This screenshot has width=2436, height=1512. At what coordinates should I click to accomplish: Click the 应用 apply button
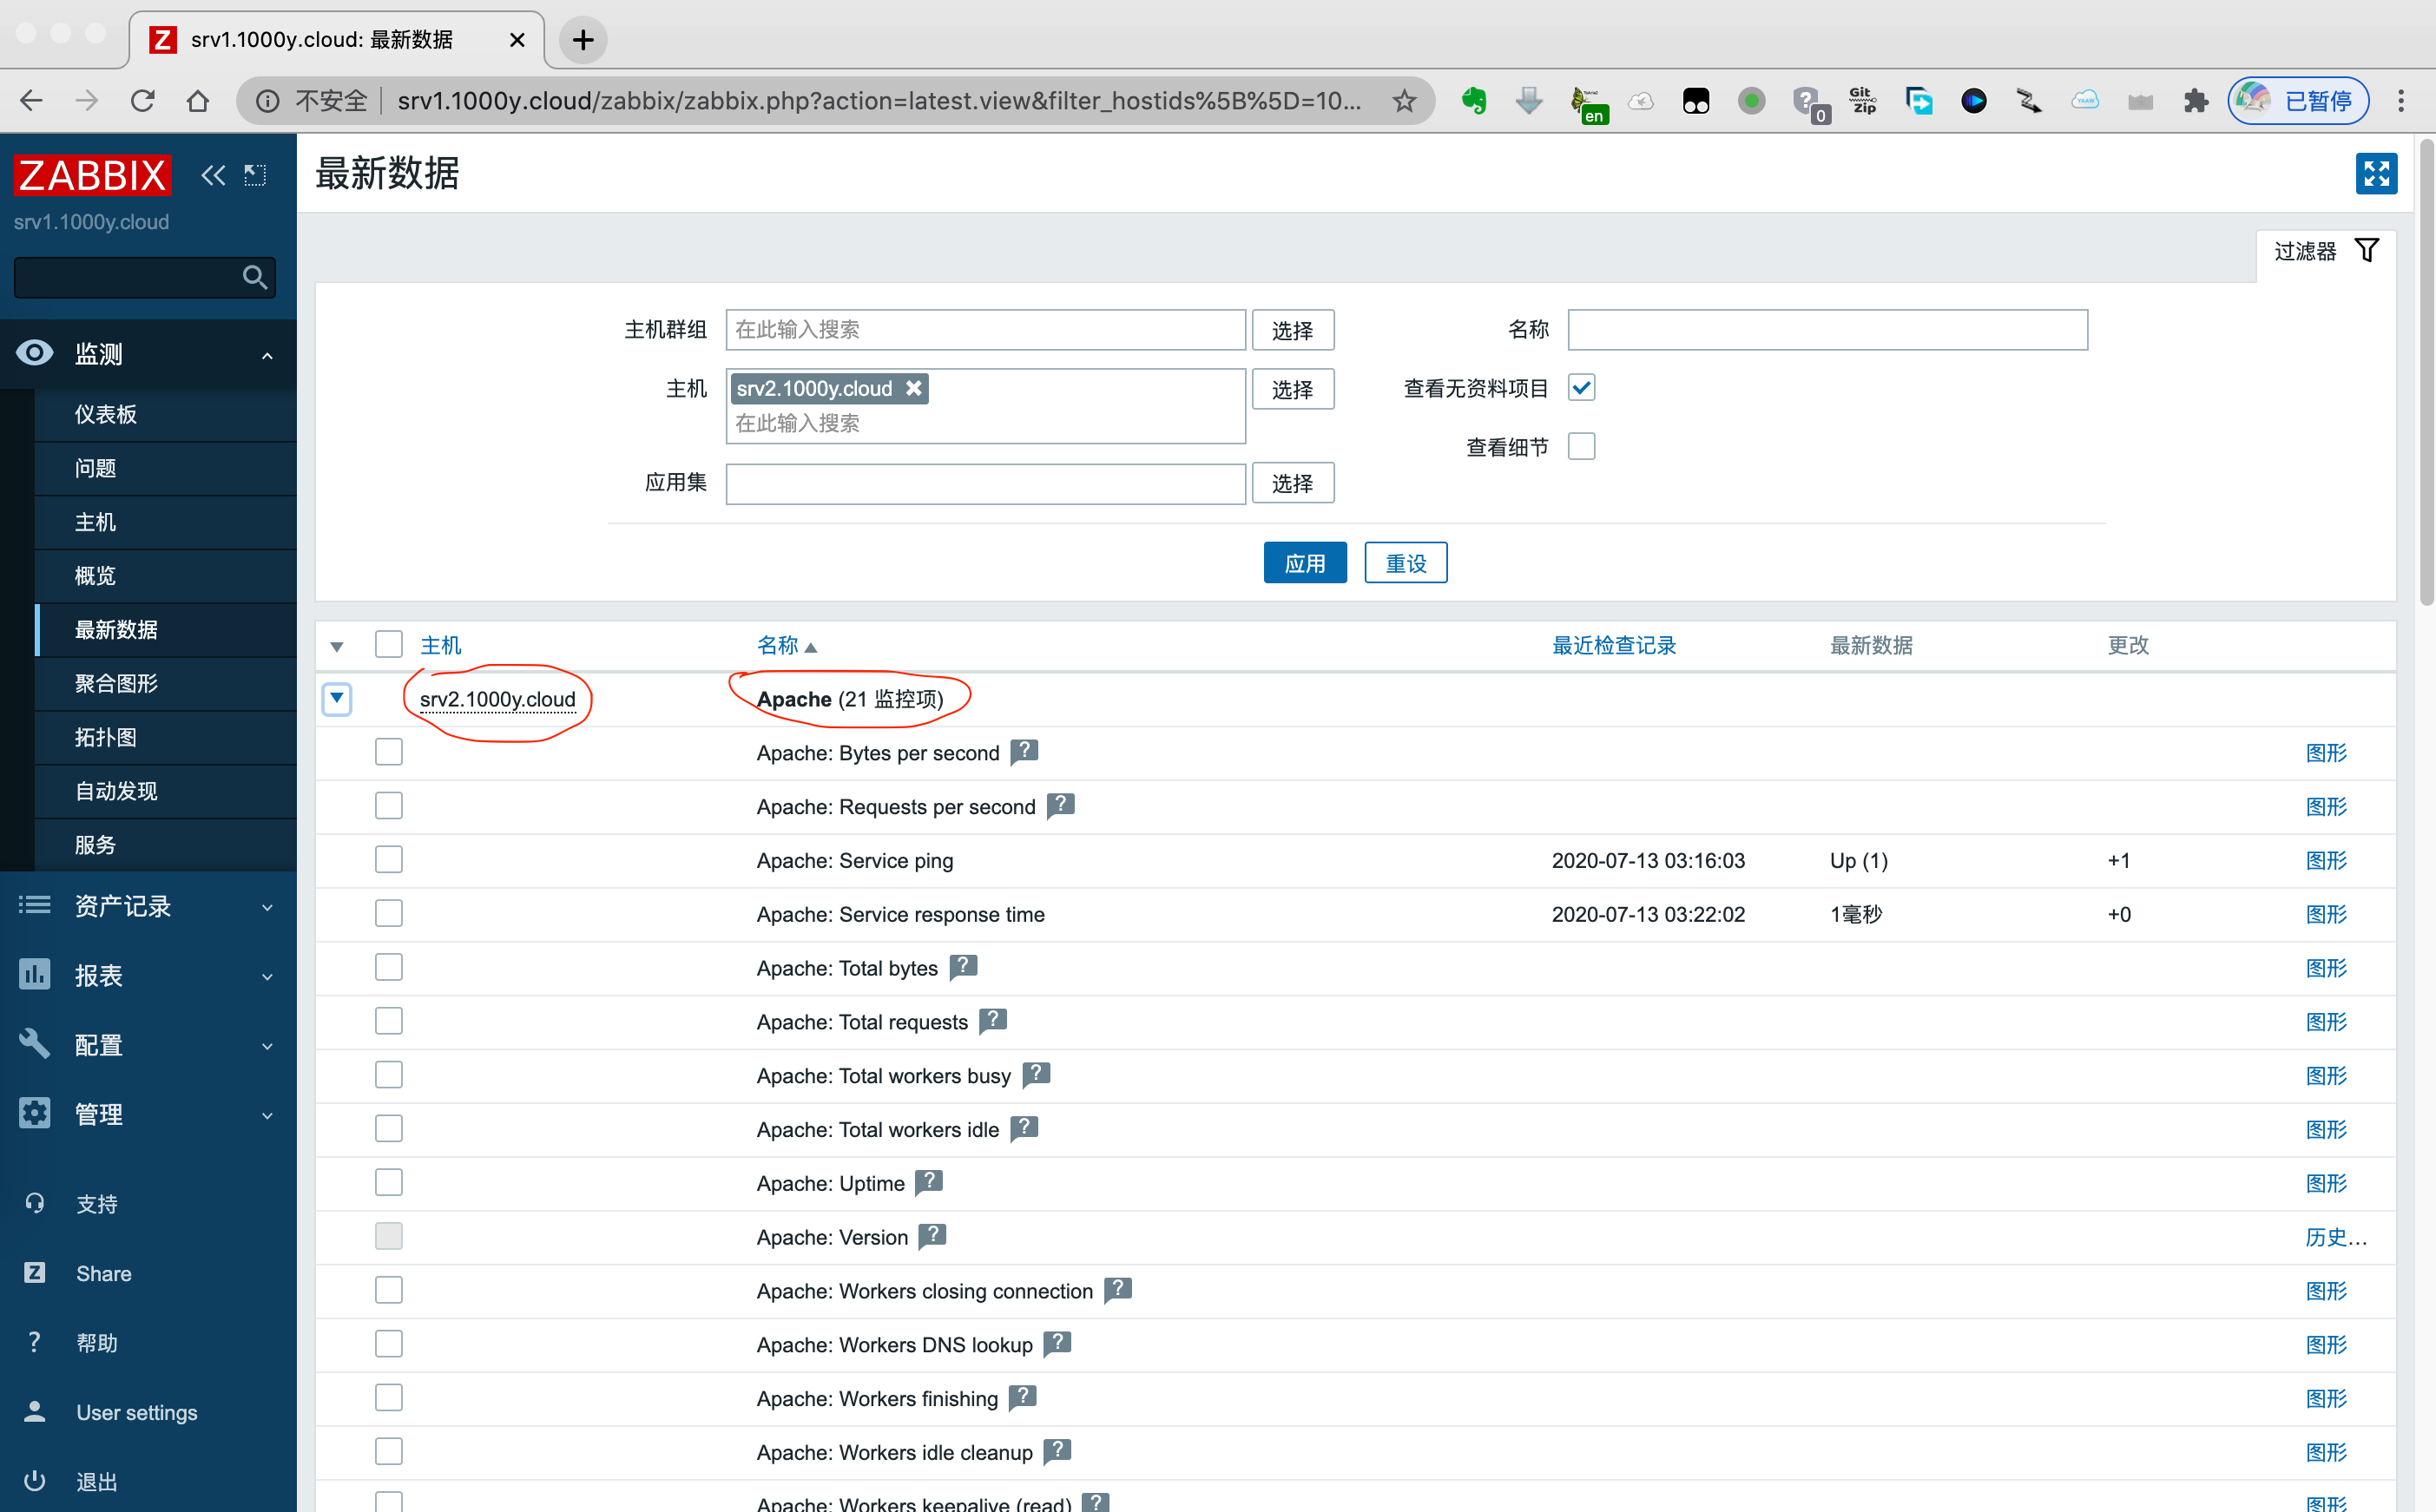(1305, 563)
